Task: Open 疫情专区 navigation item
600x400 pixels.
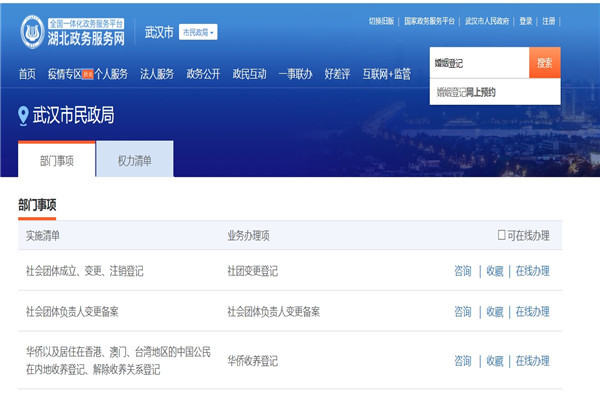Action: pos(65,74)
